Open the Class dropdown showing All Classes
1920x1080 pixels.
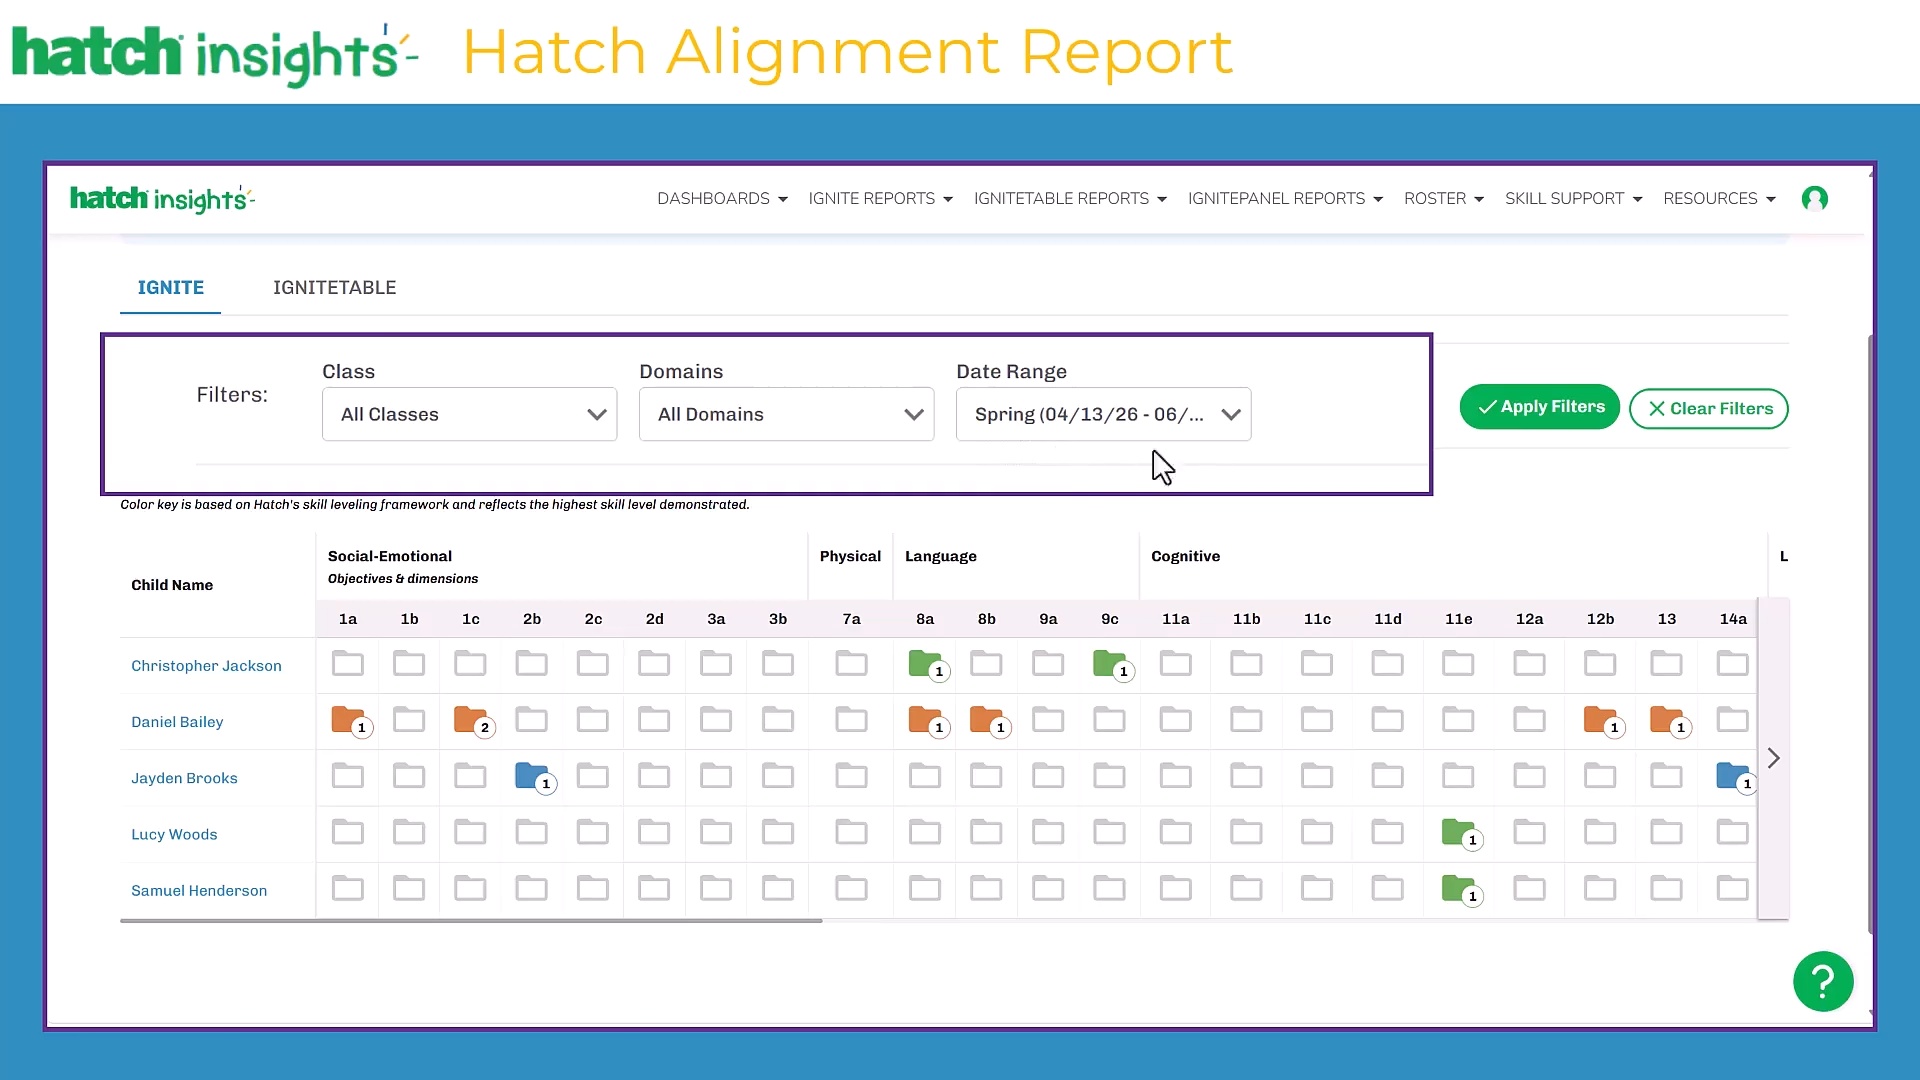469,414
